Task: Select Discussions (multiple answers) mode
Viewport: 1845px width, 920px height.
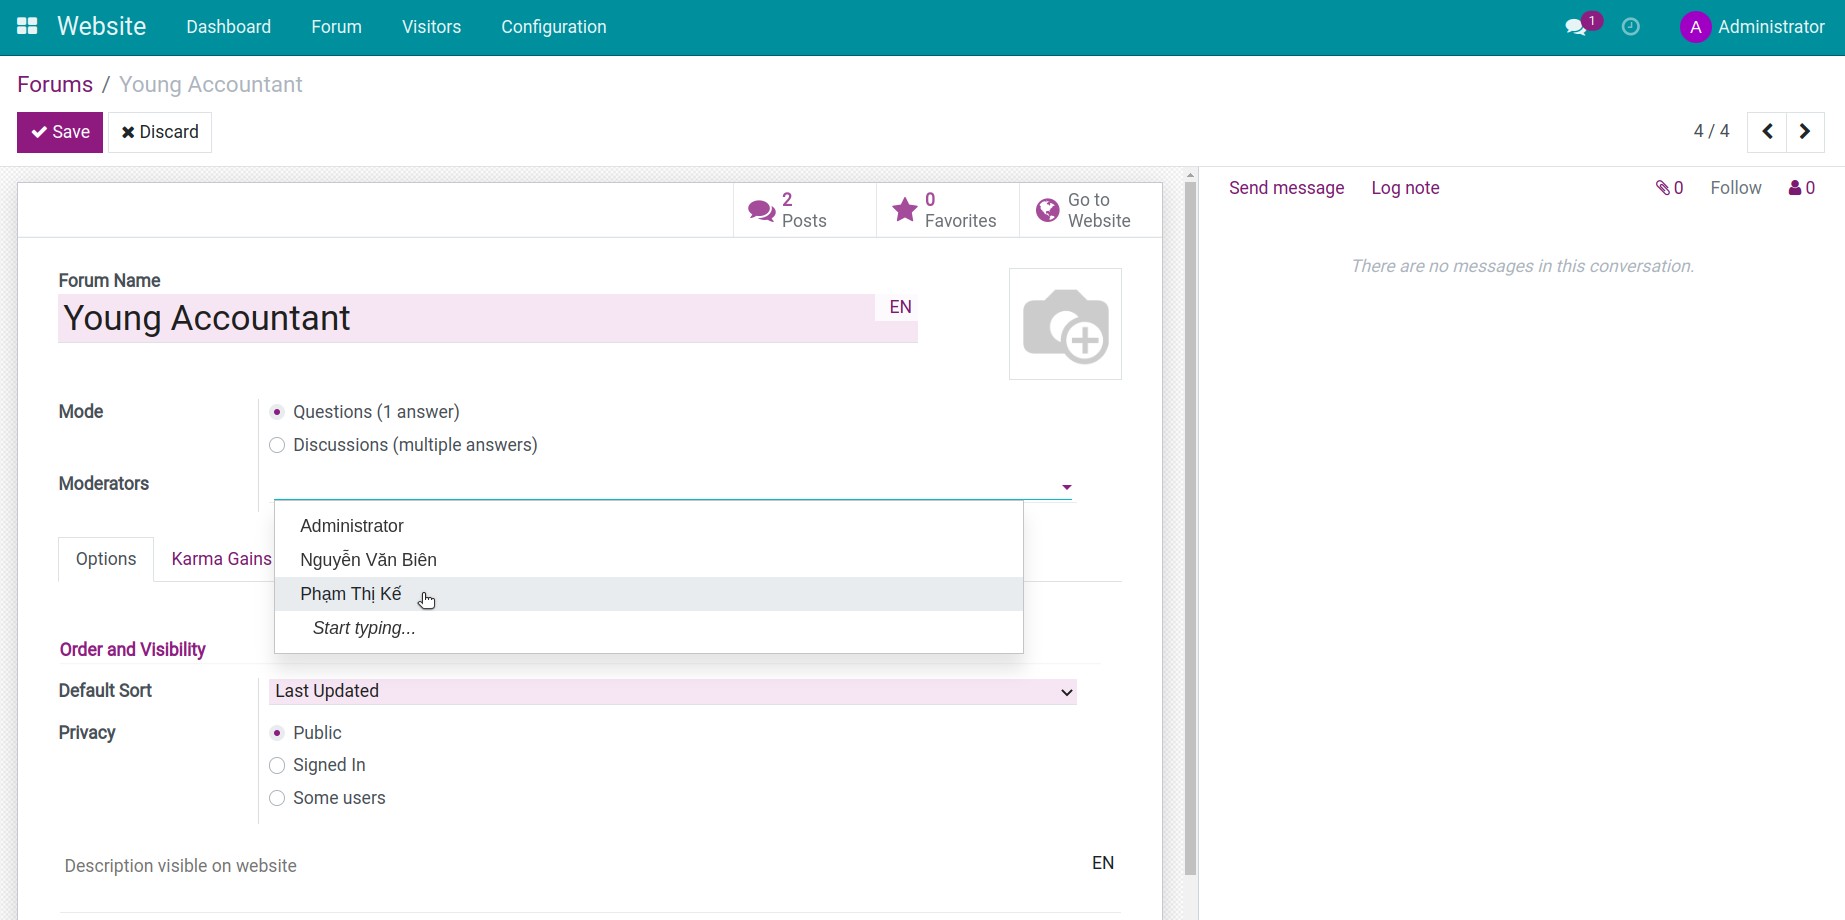Action: point(278,445)
